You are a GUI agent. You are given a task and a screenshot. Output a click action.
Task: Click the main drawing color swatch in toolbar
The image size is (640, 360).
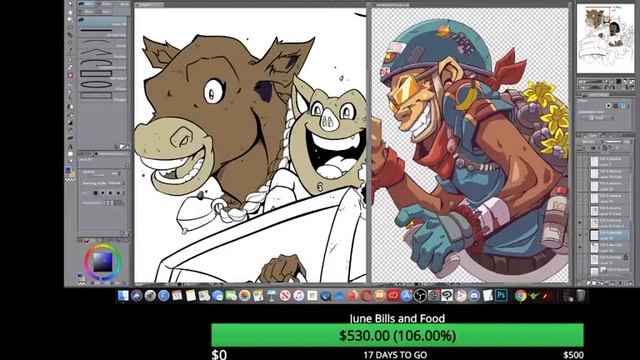click(x=69, y=170)
